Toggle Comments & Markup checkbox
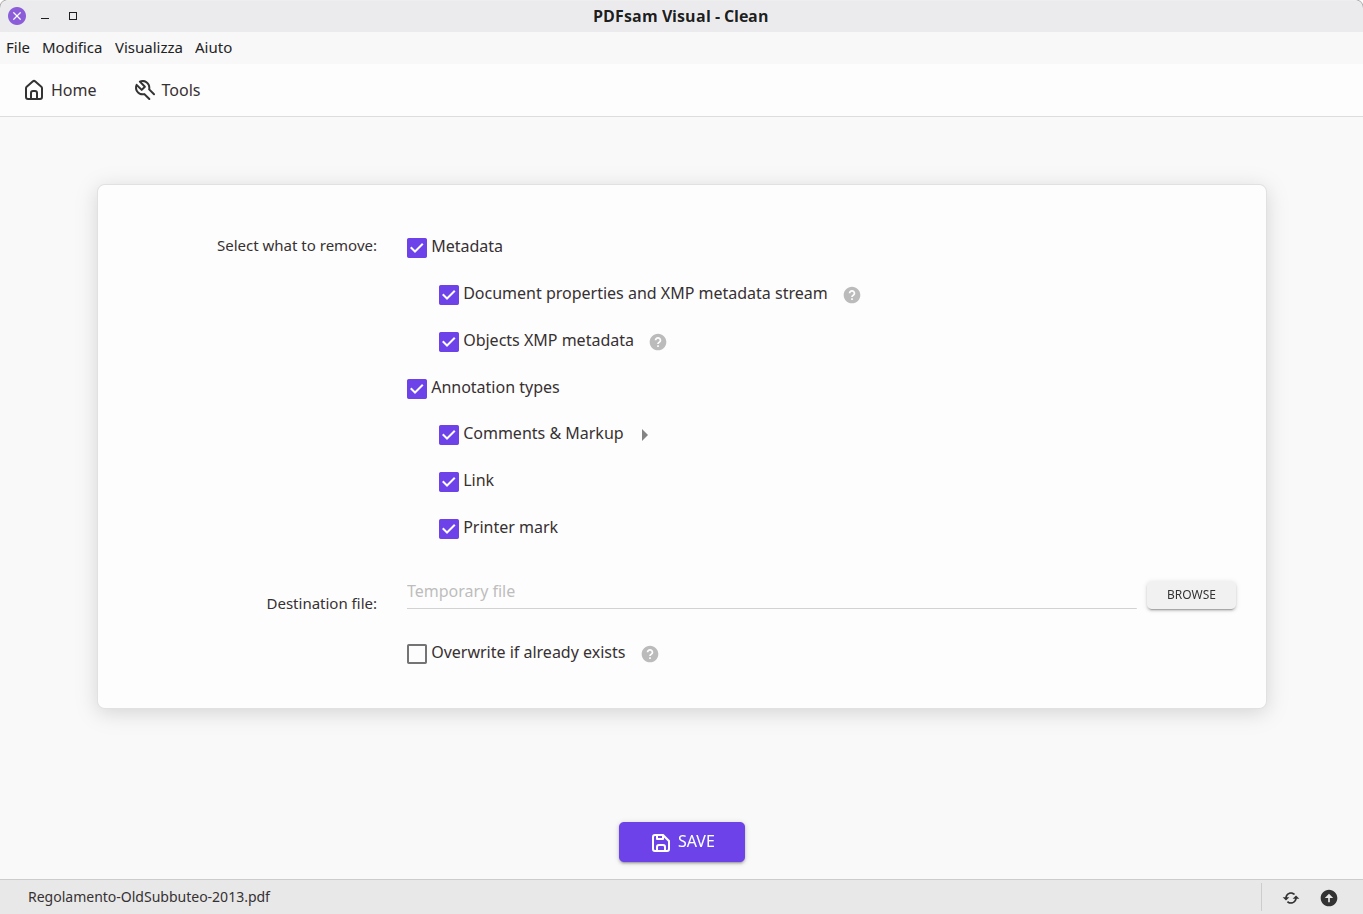The image size is (1363, 914). point(449,435)
